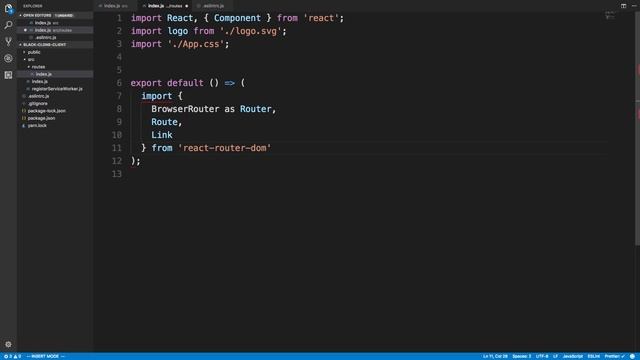Place cursor on 'react' string in line 1
Viewport: 640px width, 360px height.
pos(323,18)
